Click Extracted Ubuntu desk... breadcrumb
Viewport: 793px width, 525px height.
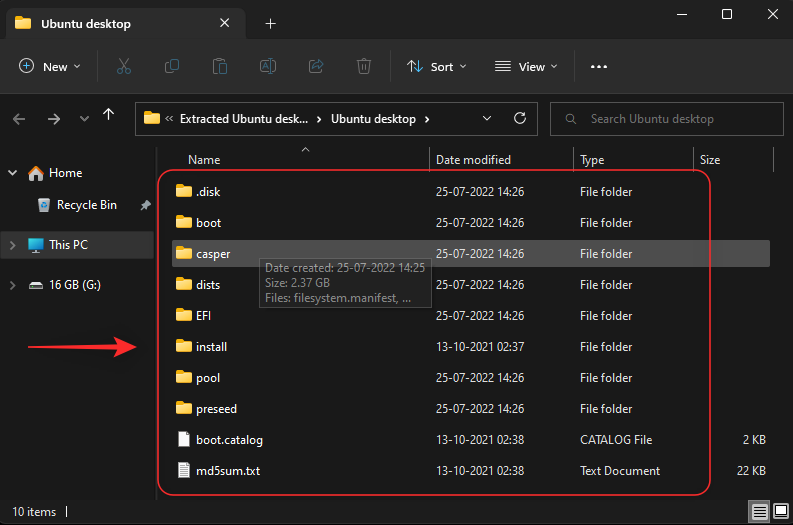click(x=244, y=119)
